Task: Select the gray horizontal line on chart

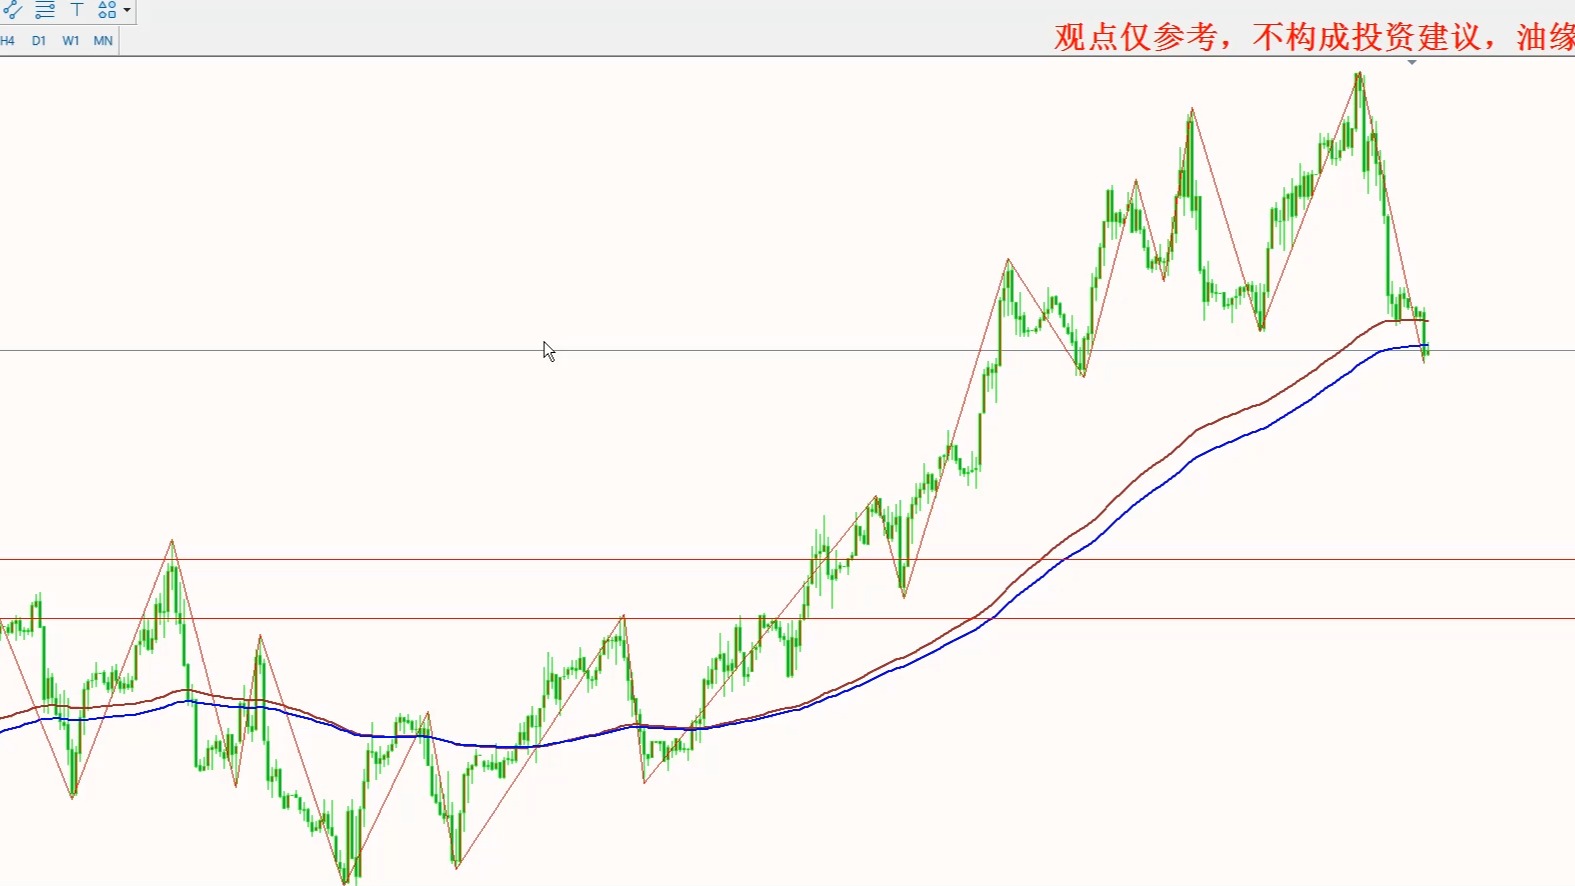Action: [300, 351]
